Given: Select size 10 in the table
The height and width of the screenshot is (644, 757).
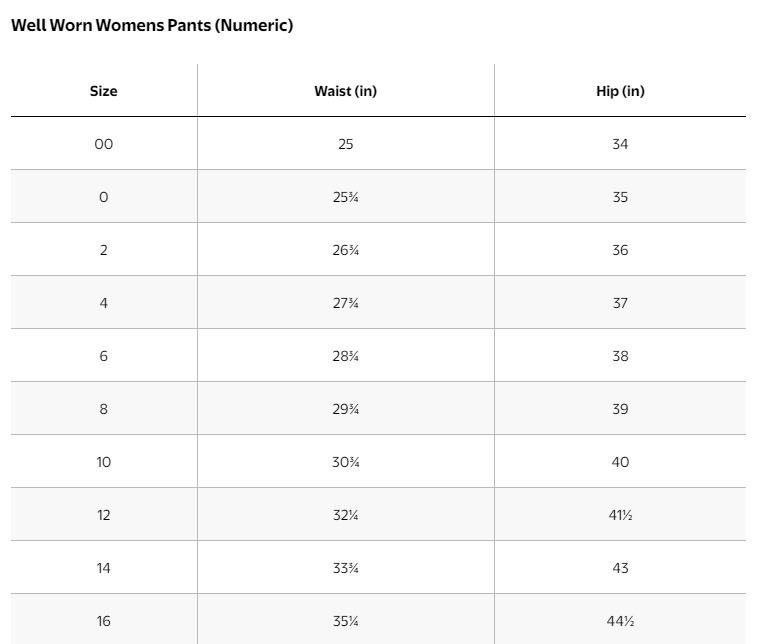Looking at the screenshot, I should coord(104,462).
